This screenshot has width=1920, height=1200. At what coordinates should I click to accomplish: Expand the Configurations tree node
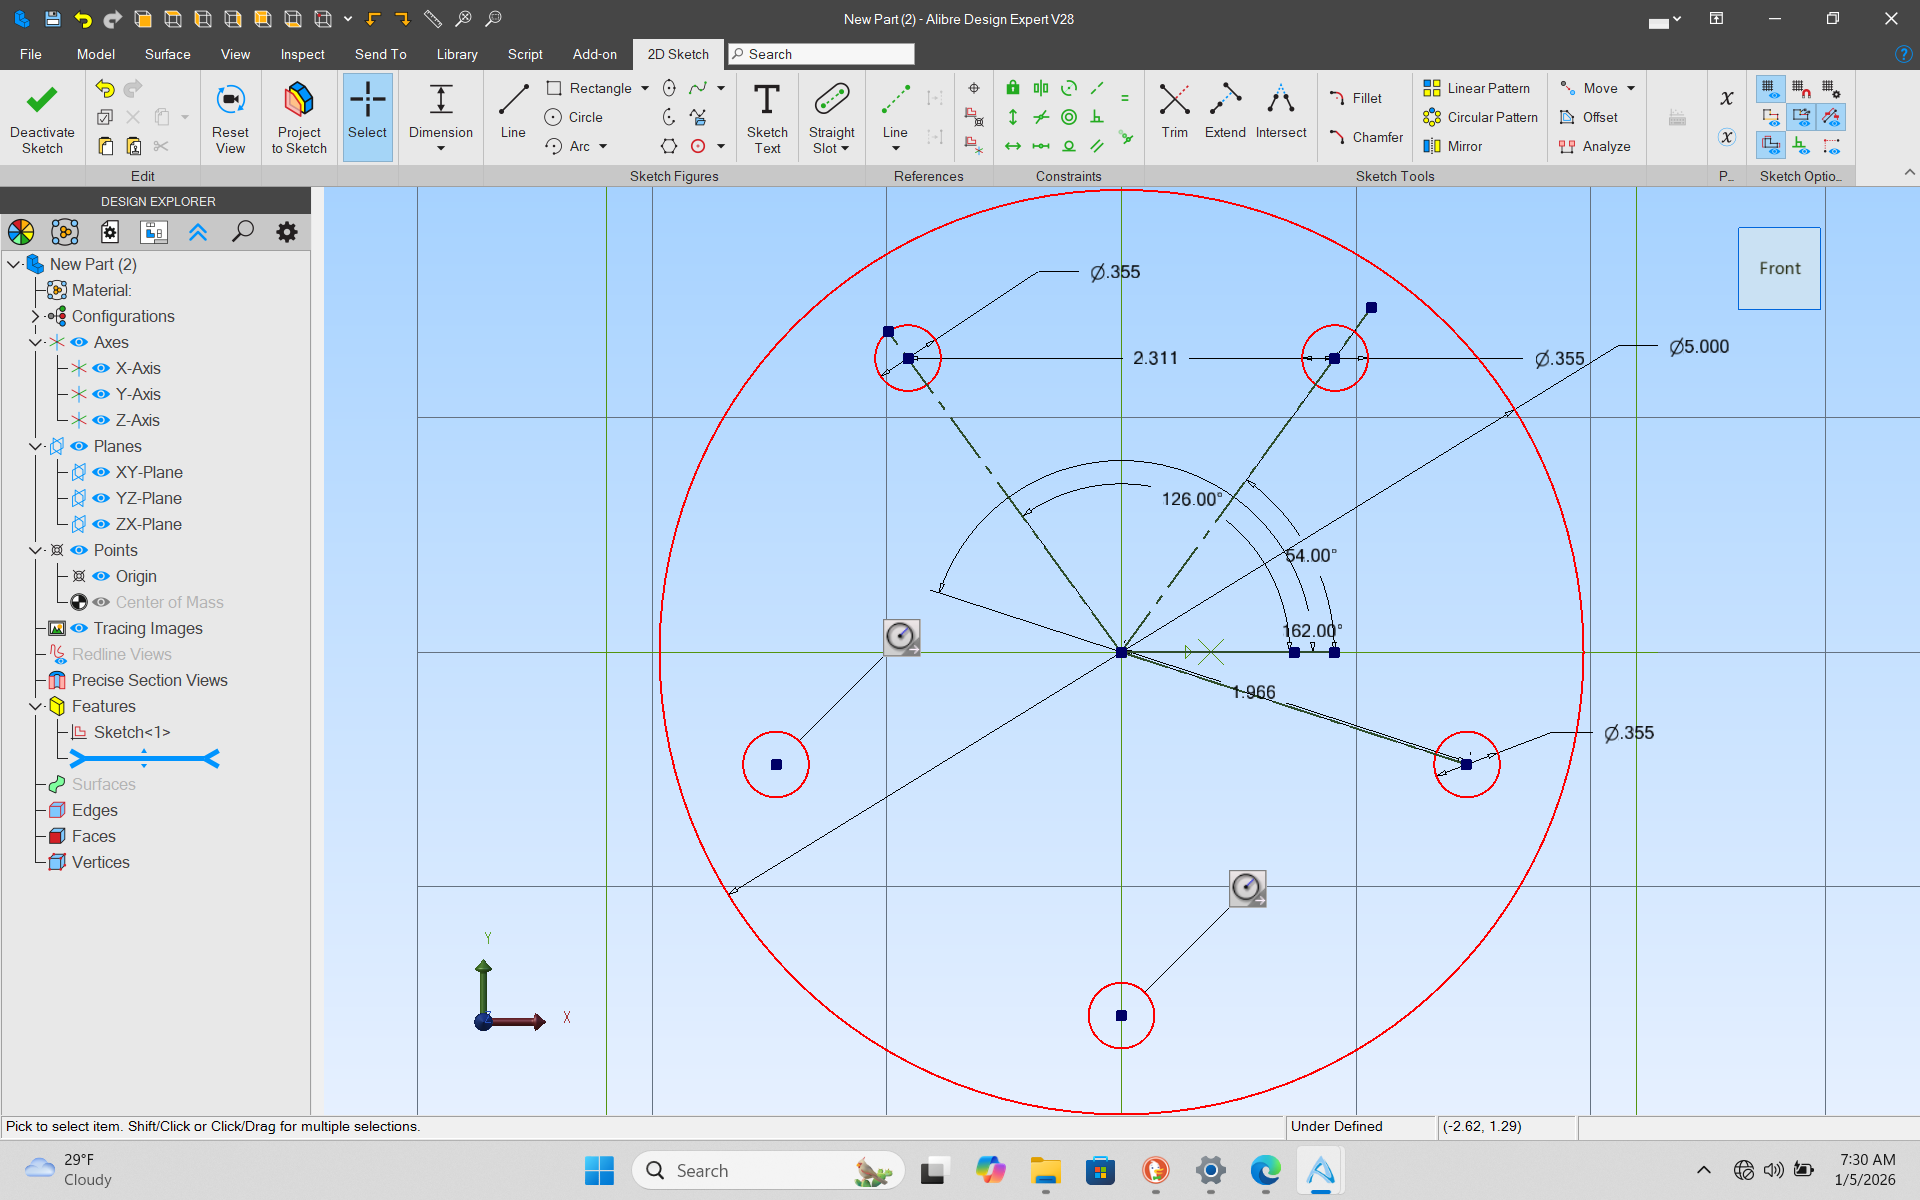pos(35,316)
